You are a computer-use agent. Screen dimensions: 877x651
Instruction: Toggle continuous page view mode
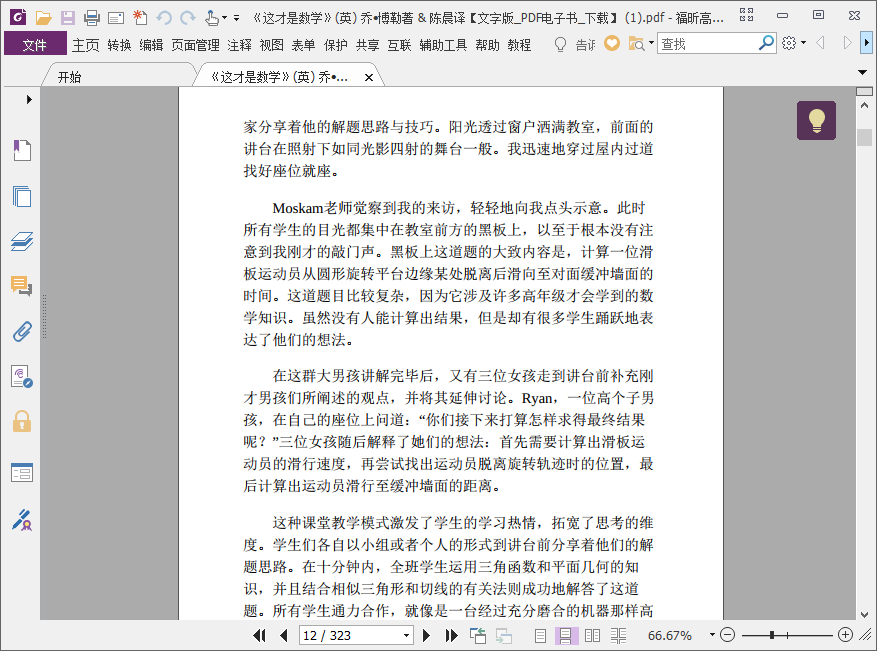point(565,635)
